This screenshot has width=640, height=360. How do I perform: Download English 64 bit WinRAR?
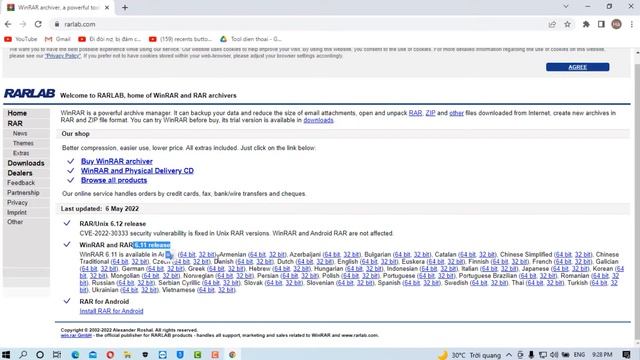click(369, 262)
